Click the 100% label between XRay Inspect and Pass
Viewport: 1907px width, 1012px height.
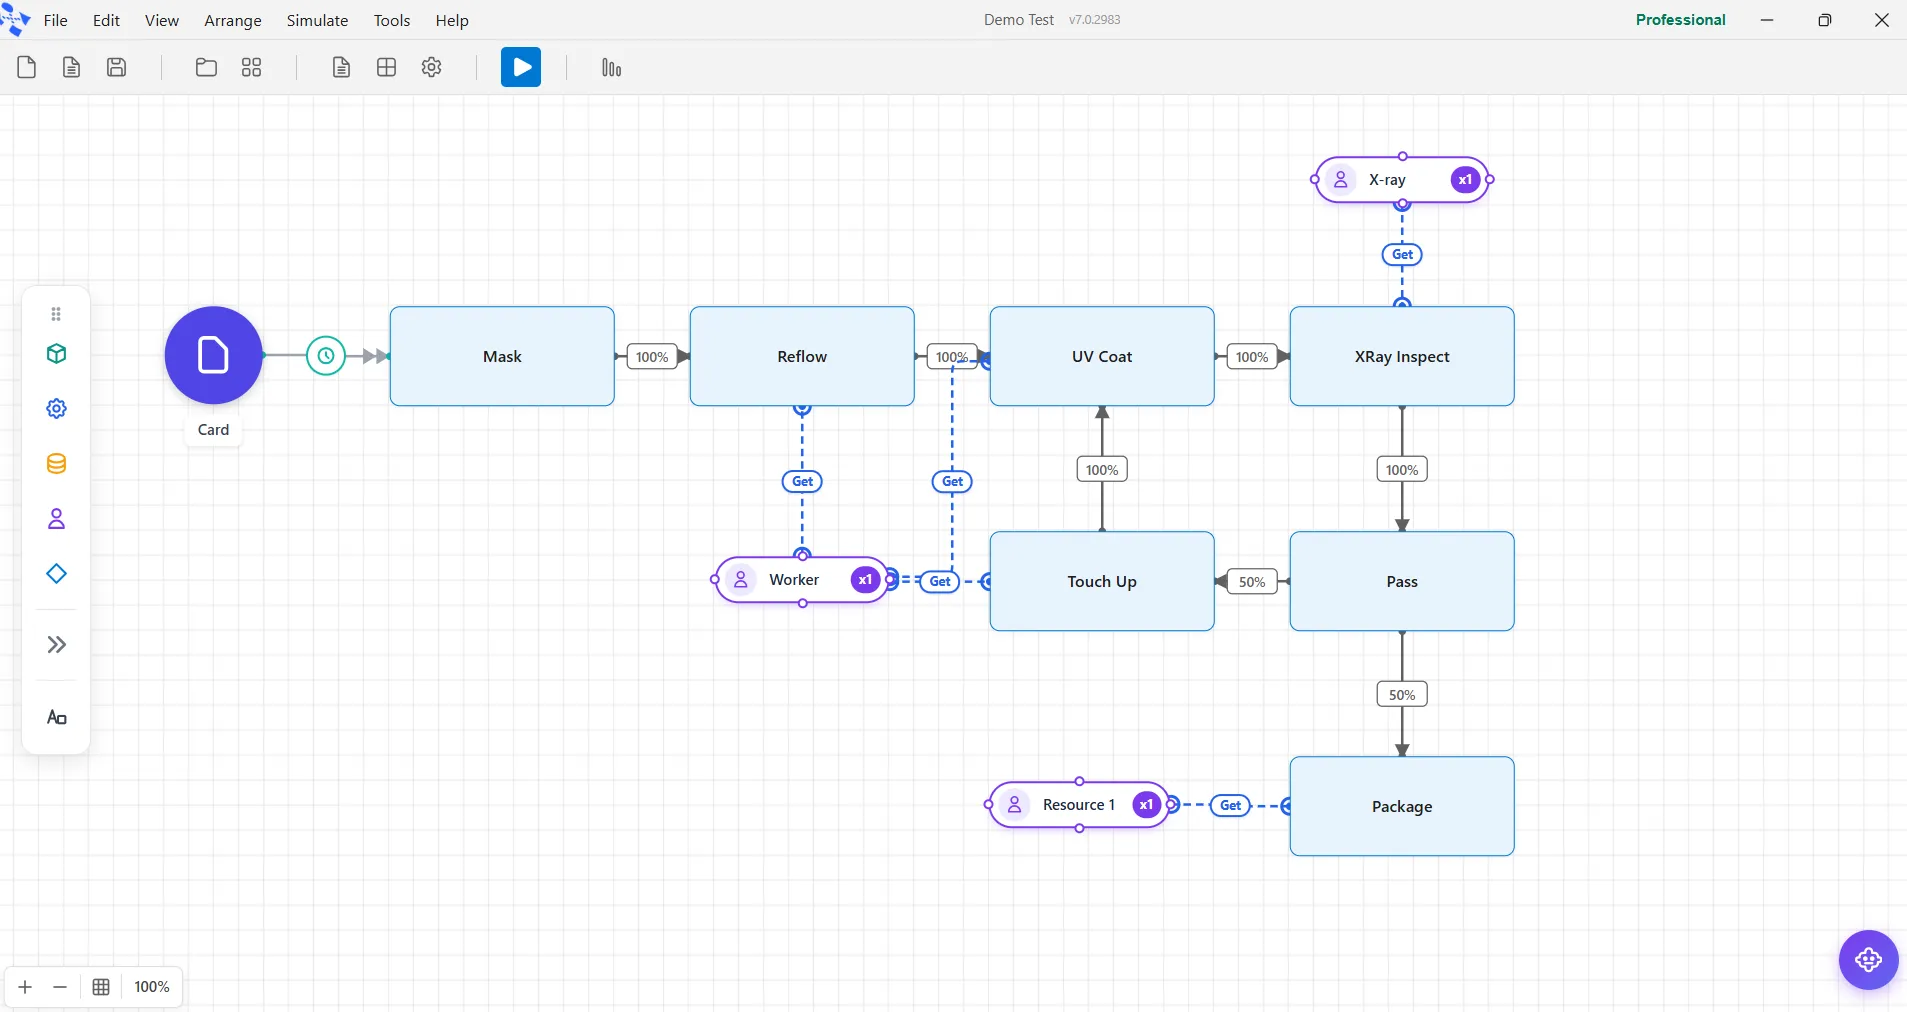tap(1402, 470)
